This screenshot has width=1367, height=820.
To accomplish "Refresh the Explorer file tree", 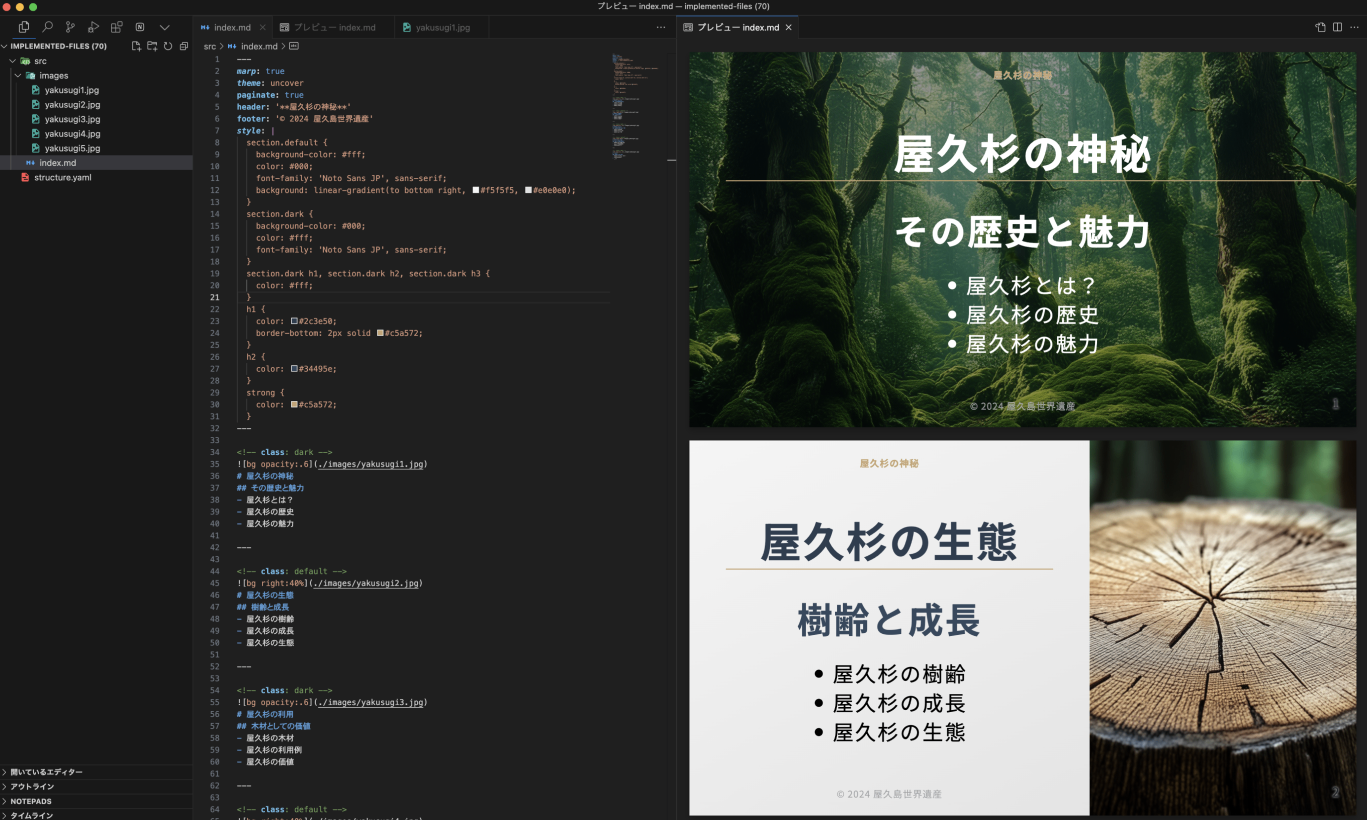I will point(168,46).
